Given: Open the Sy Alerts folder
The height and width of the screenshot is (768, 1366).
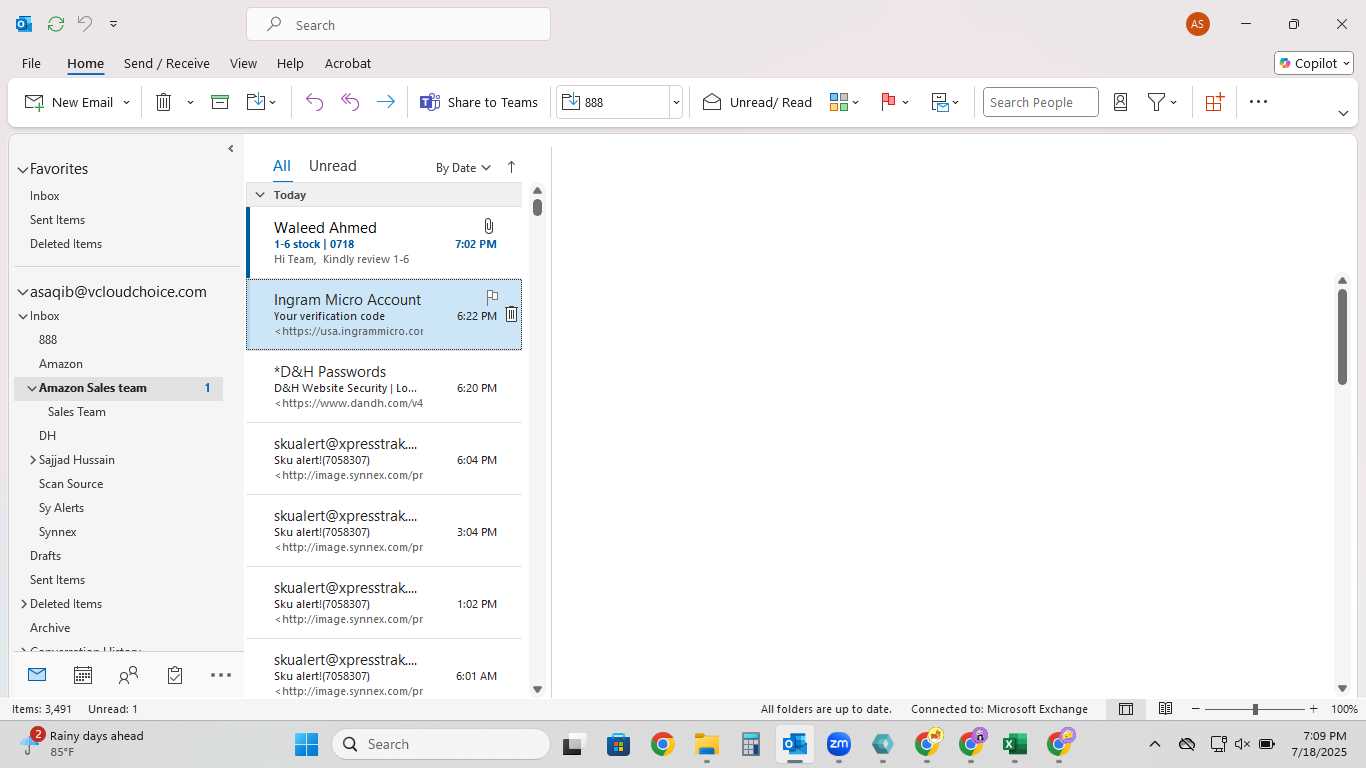Looking at the screenshot, I should pos(61,508).
